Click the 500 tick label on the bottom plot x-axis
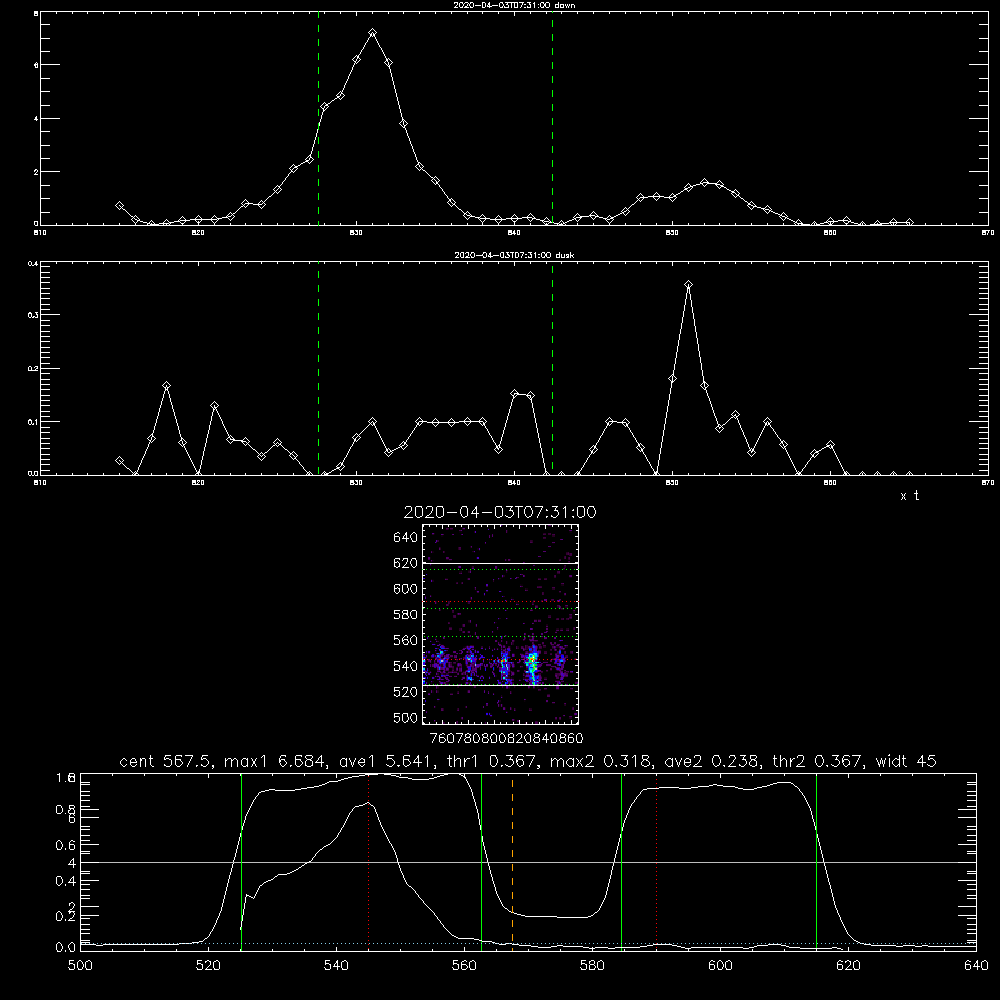This screenshot has height=1000, width=1000. click(80, 966)
